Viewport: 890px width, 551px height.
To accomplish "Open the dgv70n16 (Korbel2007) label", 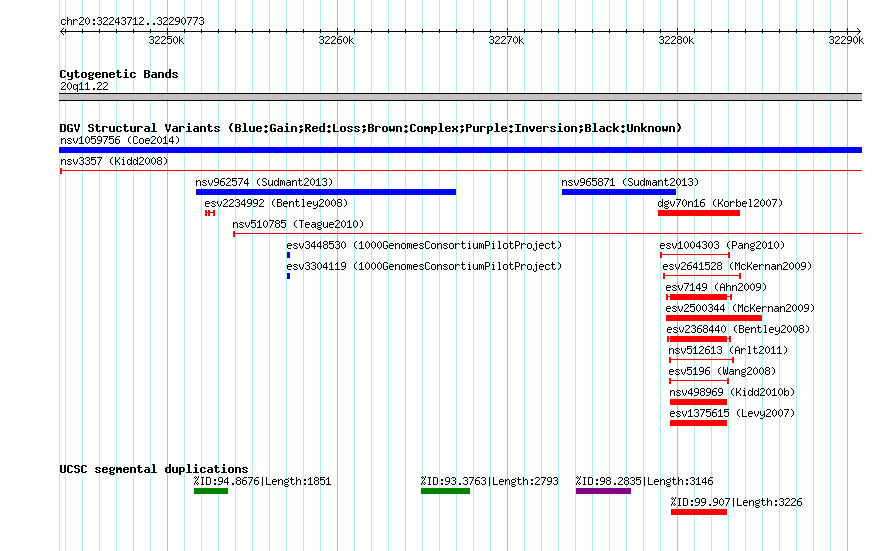I will pos(720,203).
